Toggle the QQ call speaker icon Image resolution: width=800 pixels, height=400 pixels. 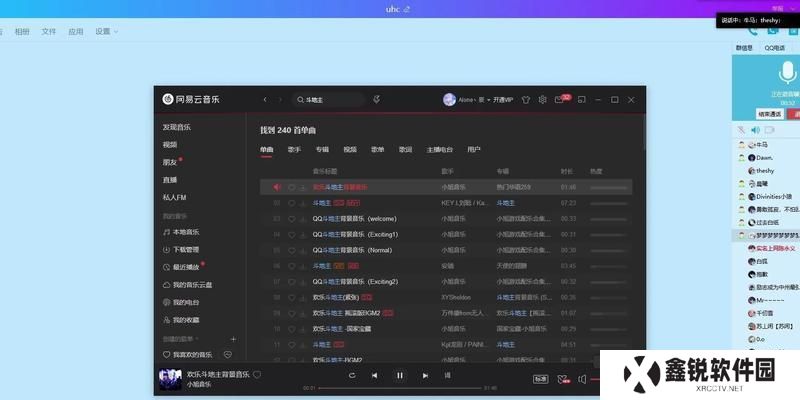click(x=755, y=130)
